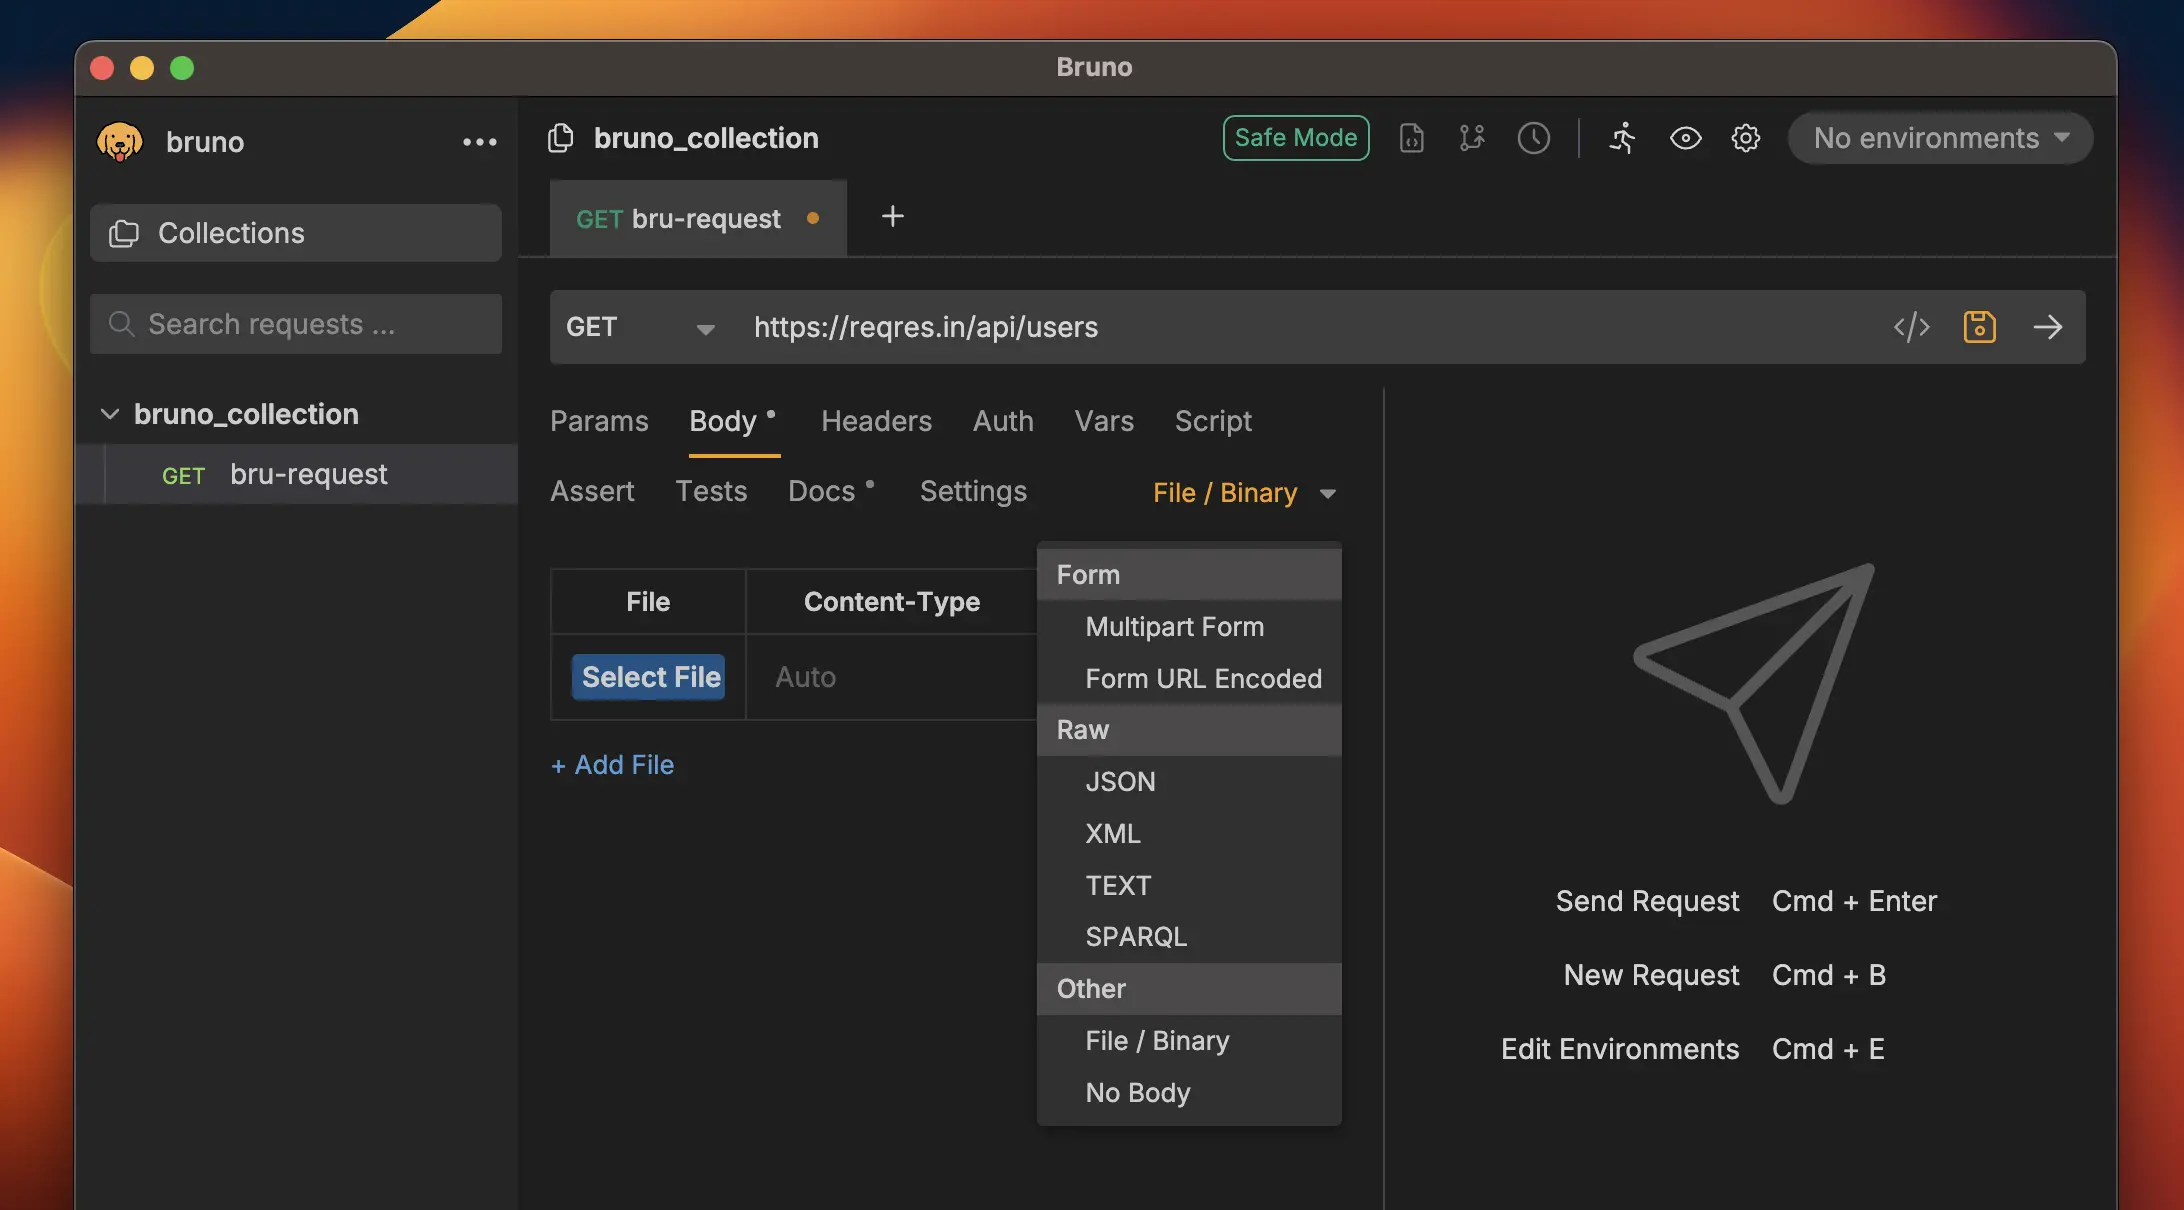2184x1210 pixels.
Task: Open collection settings gear icon
Action: click(1745, 138)
